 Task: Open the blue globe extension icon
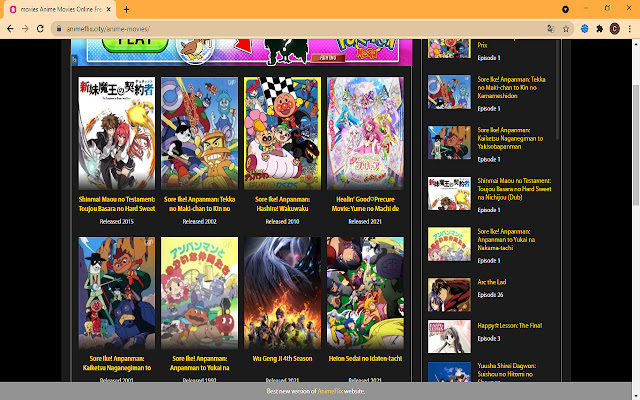pos(584,29)
